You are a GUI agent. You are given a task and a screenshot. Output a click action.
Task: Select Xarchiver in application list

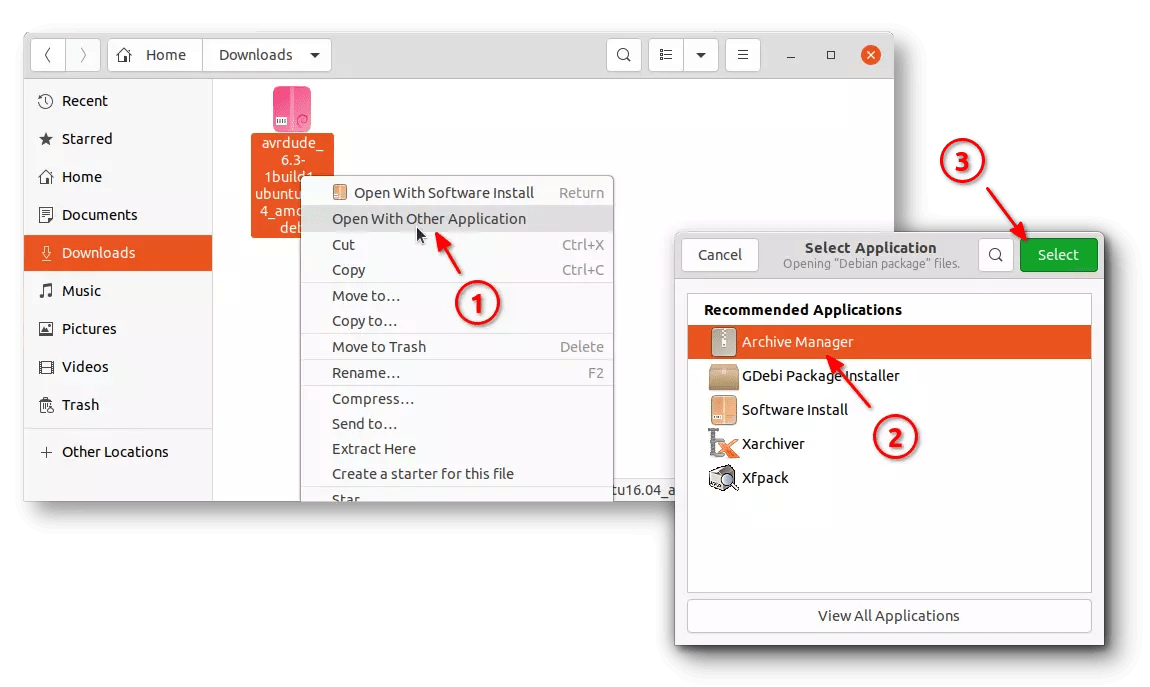coord(889,444)
